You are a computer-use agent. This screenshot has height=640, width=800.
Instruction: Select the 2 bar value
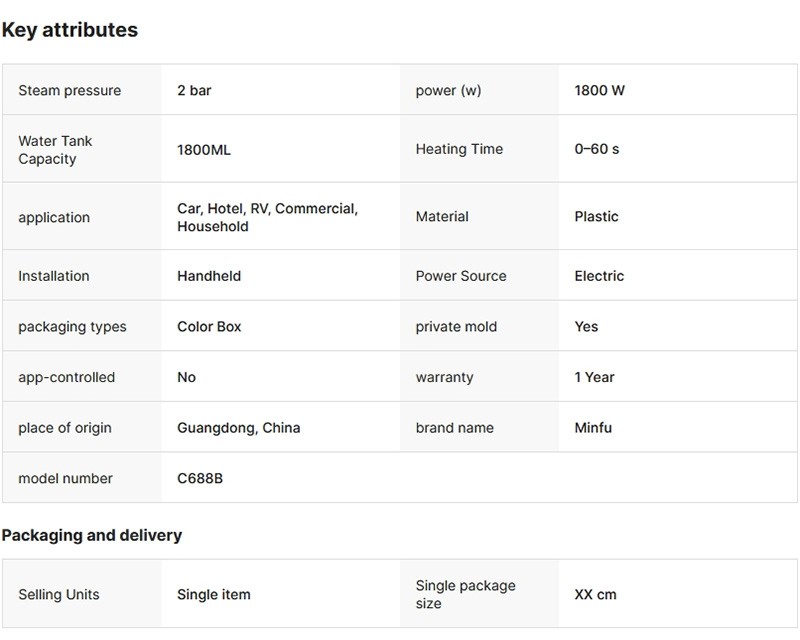point(194,90)
